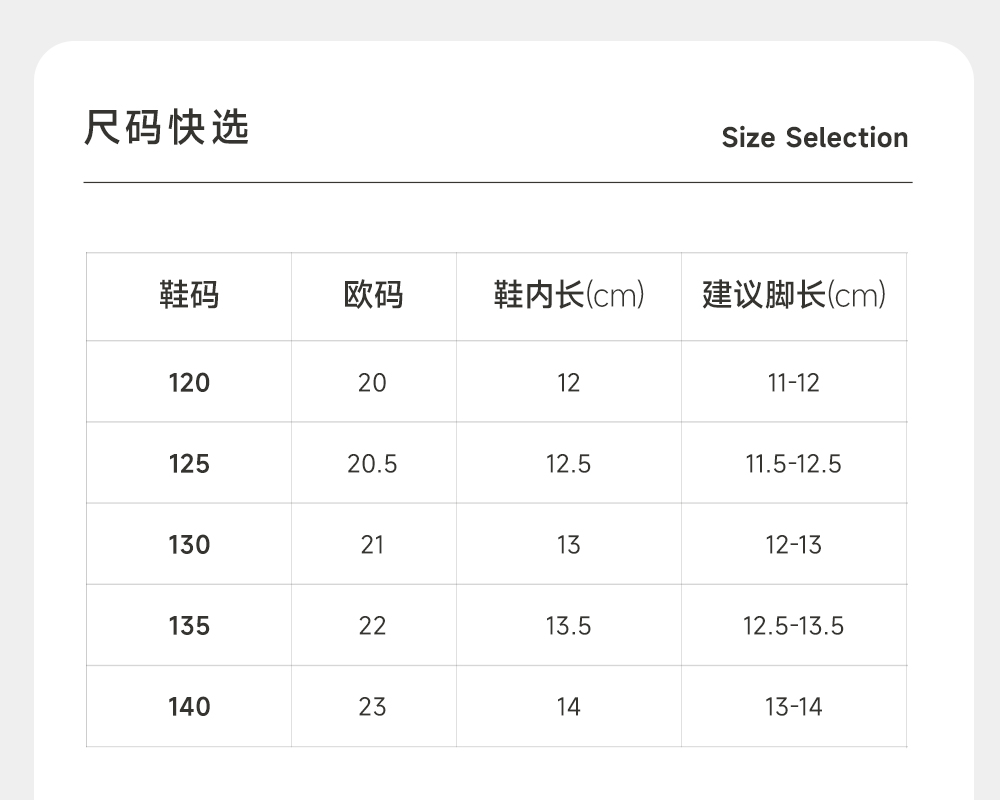Click EU size 20.5 cell
Viewport: 1000px width, 800px height.
point(372,464)
